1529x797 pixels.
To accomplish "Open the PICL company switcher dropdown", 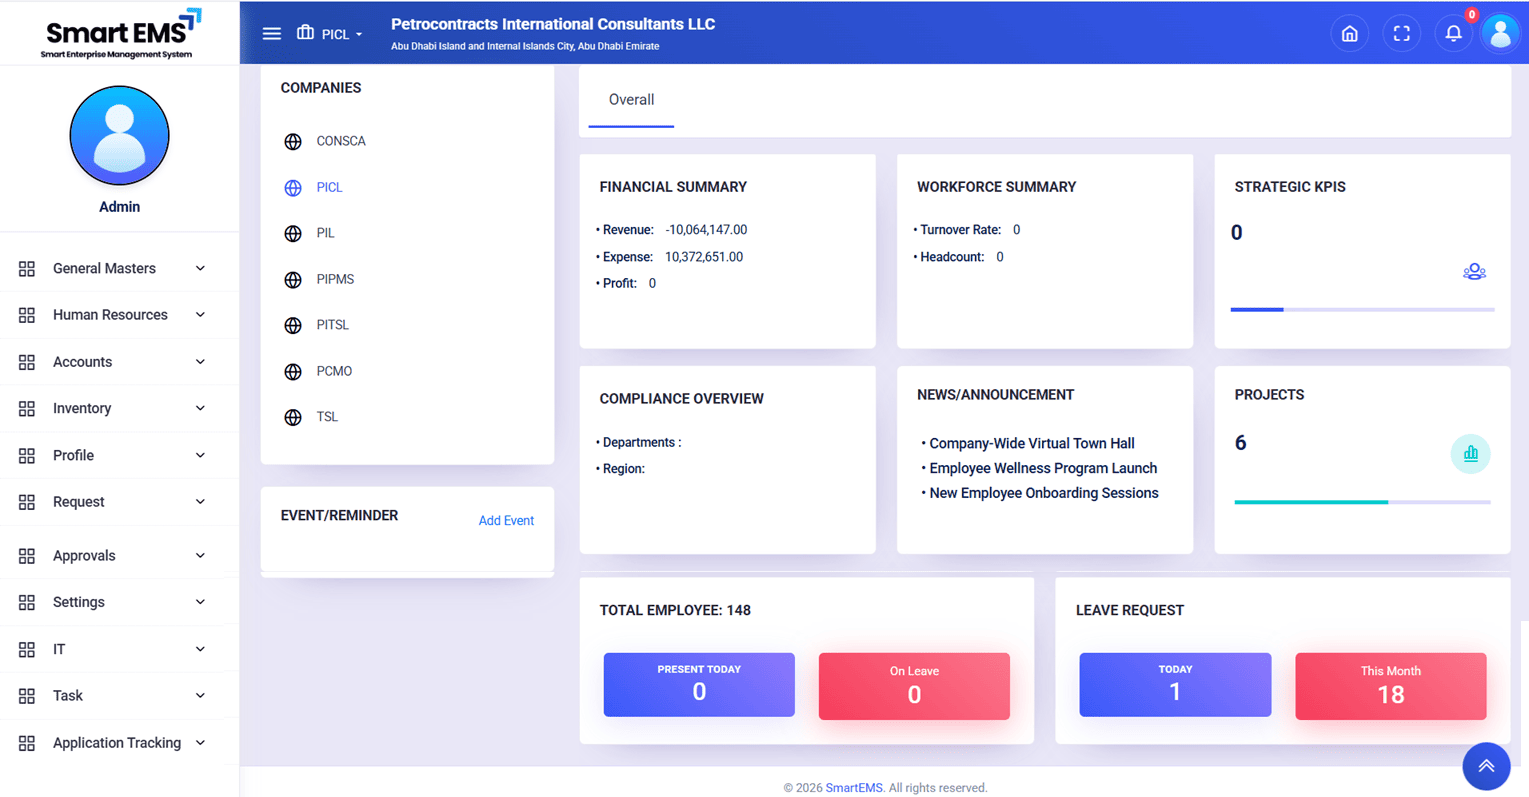I will (x=330, y=33).
